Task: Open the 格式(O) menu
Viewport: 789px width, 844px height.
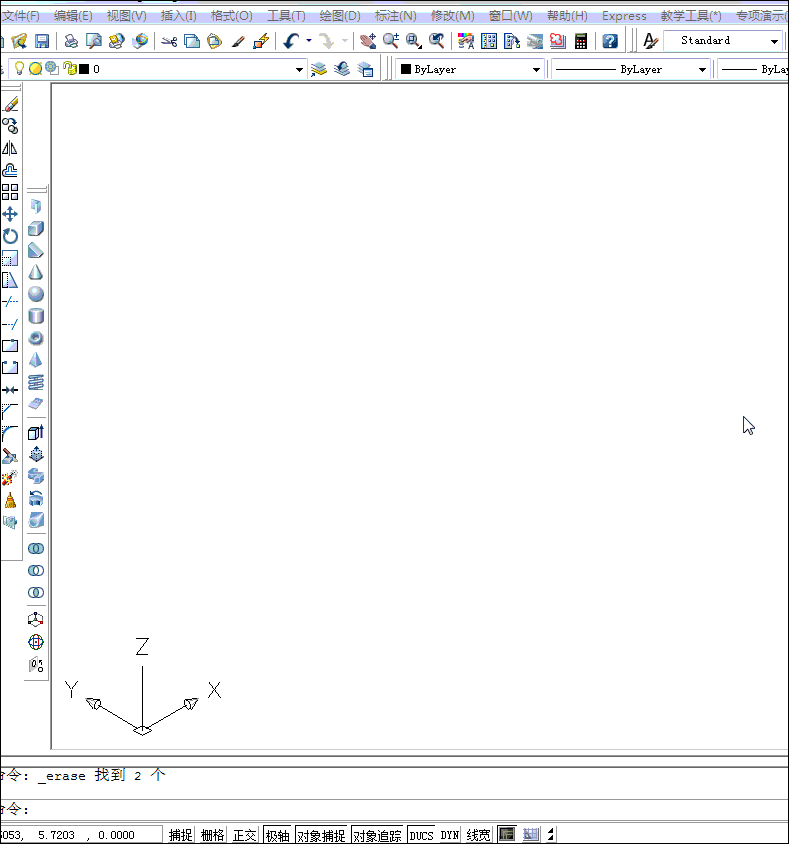Action: coord(231,16)
